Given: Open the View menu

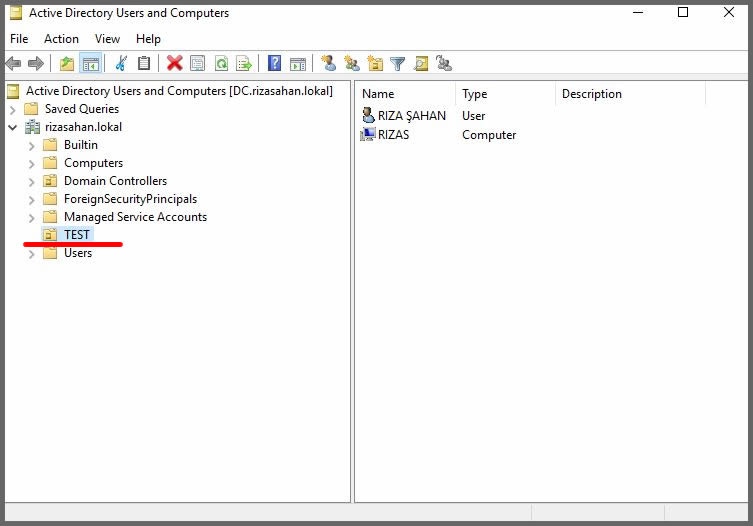Looking at the screenshot, I should point(108,39).
